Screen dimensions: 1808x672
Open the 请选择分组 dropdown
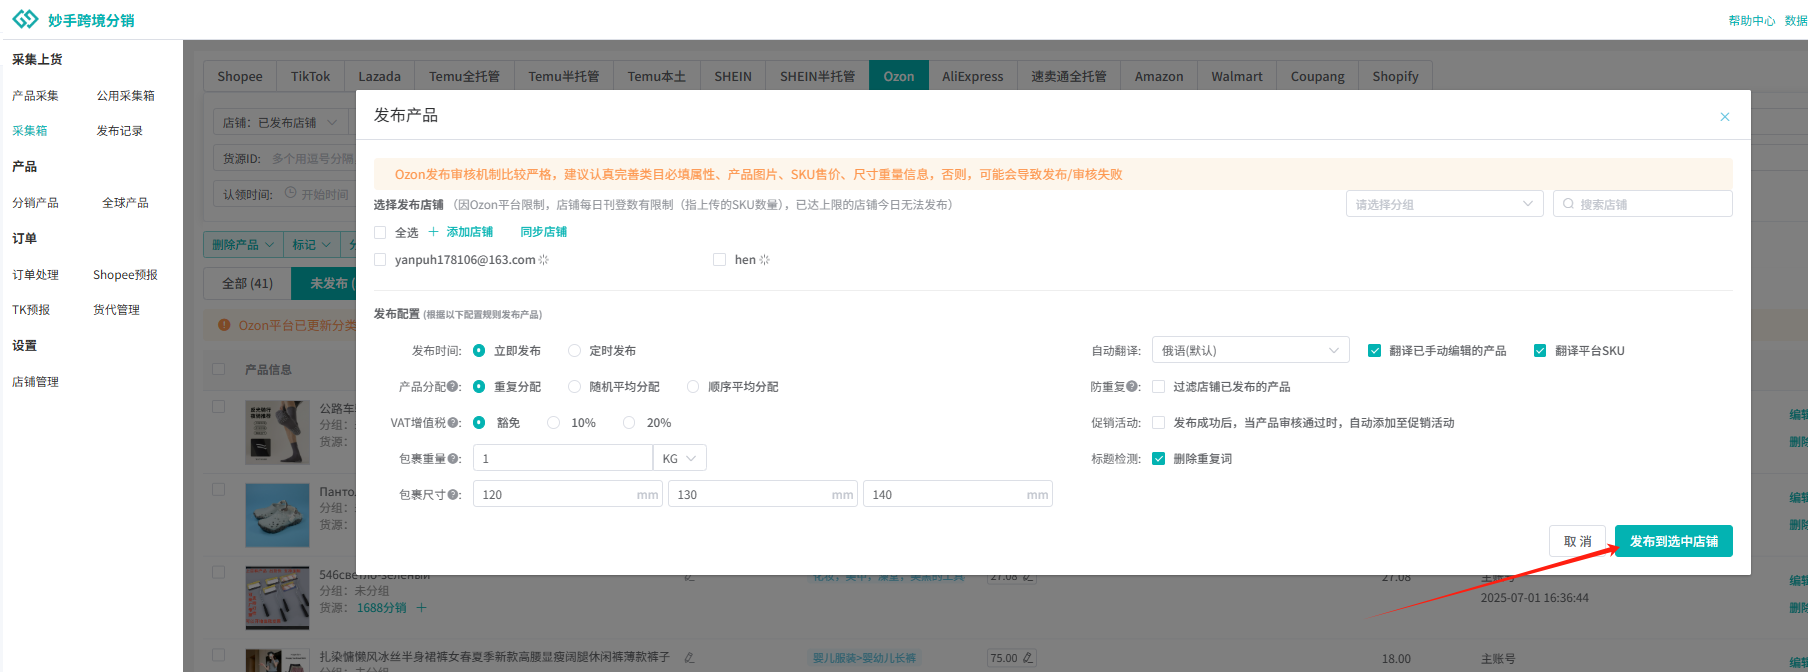coord(1445,204)
